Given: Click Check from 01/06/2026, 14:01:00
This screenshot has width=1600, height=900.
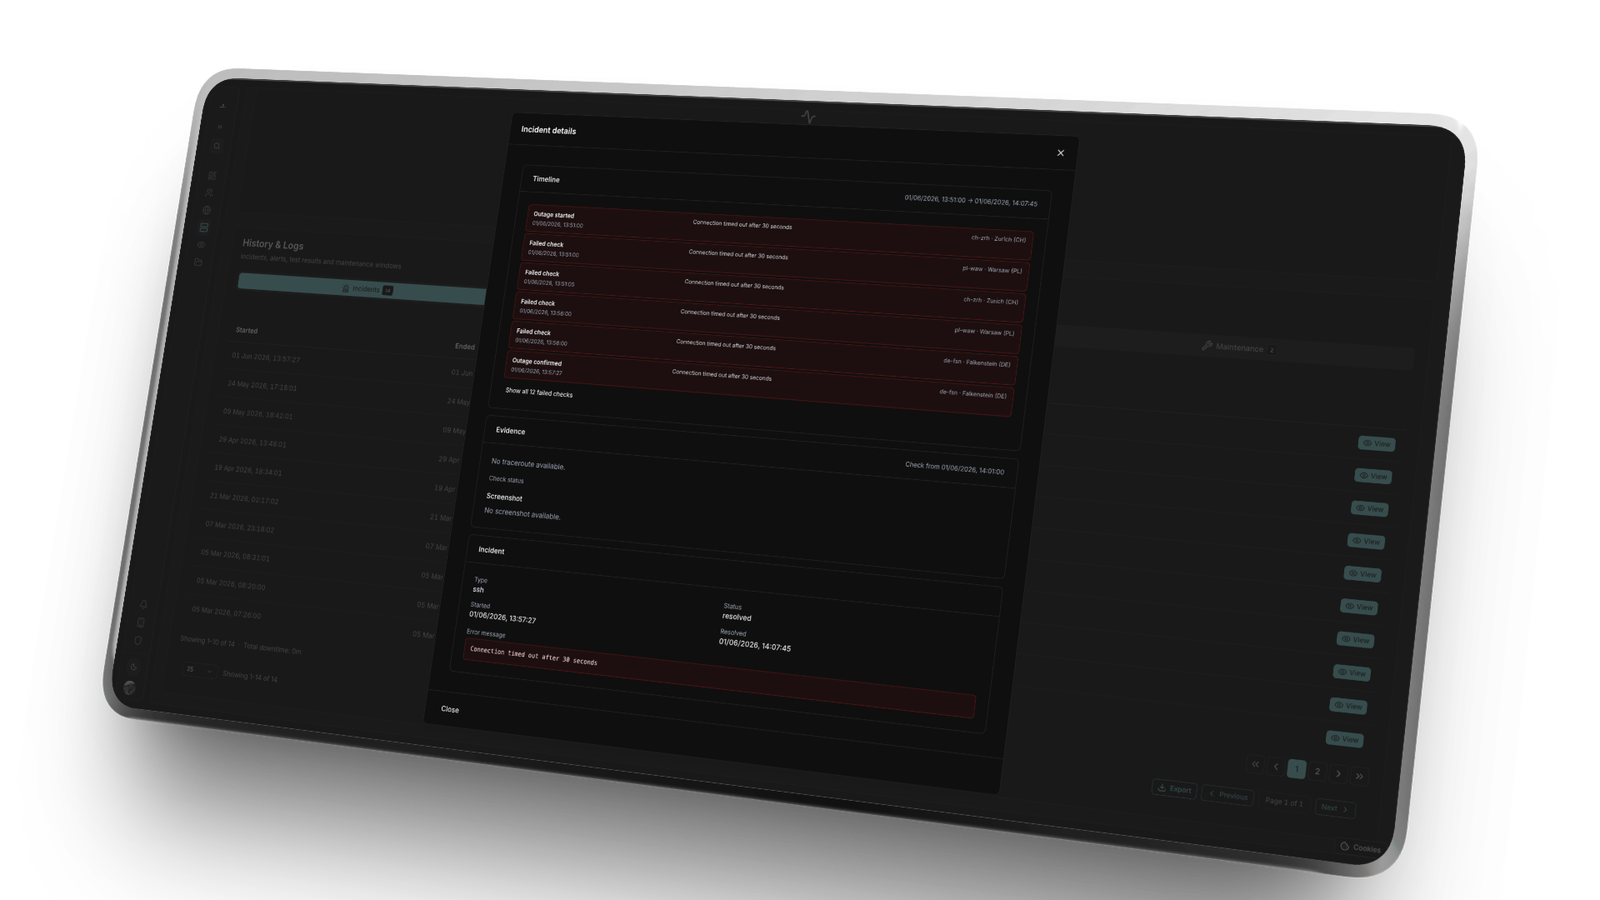Looking at the screenshot, I should pos(954,468).
